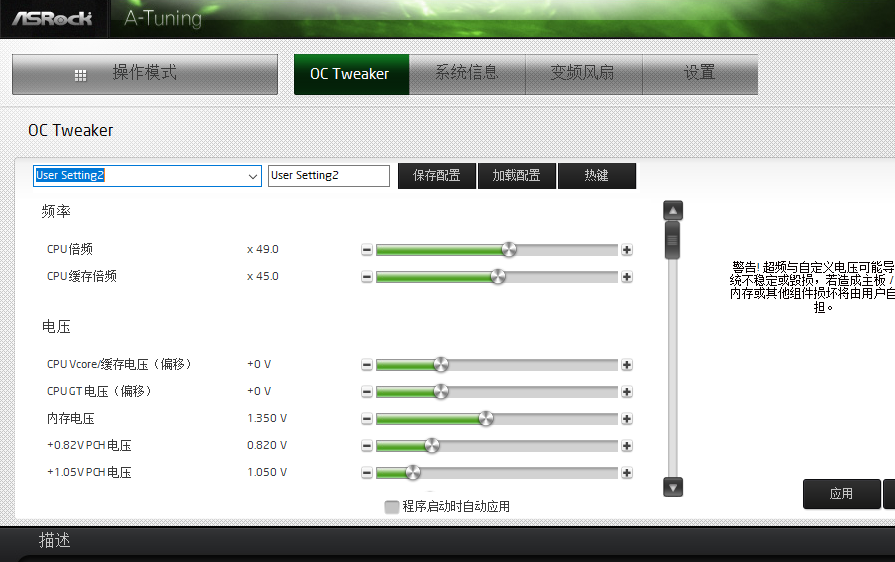895x562 pixels.
Task: Click the x 49.0 CPU ratio value
Action: point(263,249)
